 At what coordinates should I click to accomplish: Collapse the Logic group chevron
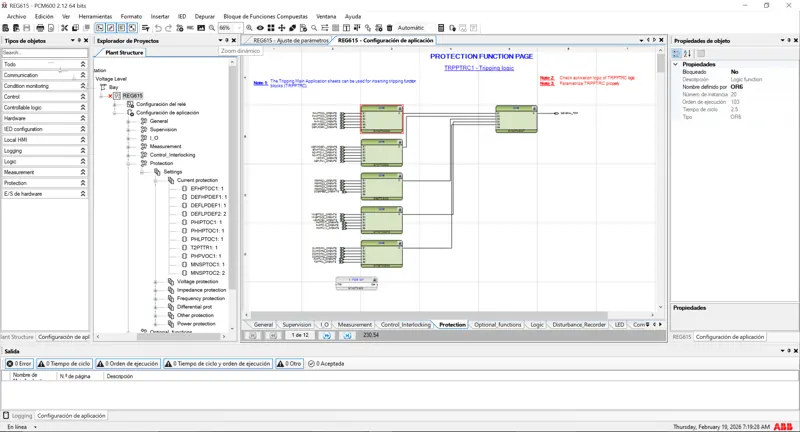[83, 161]
